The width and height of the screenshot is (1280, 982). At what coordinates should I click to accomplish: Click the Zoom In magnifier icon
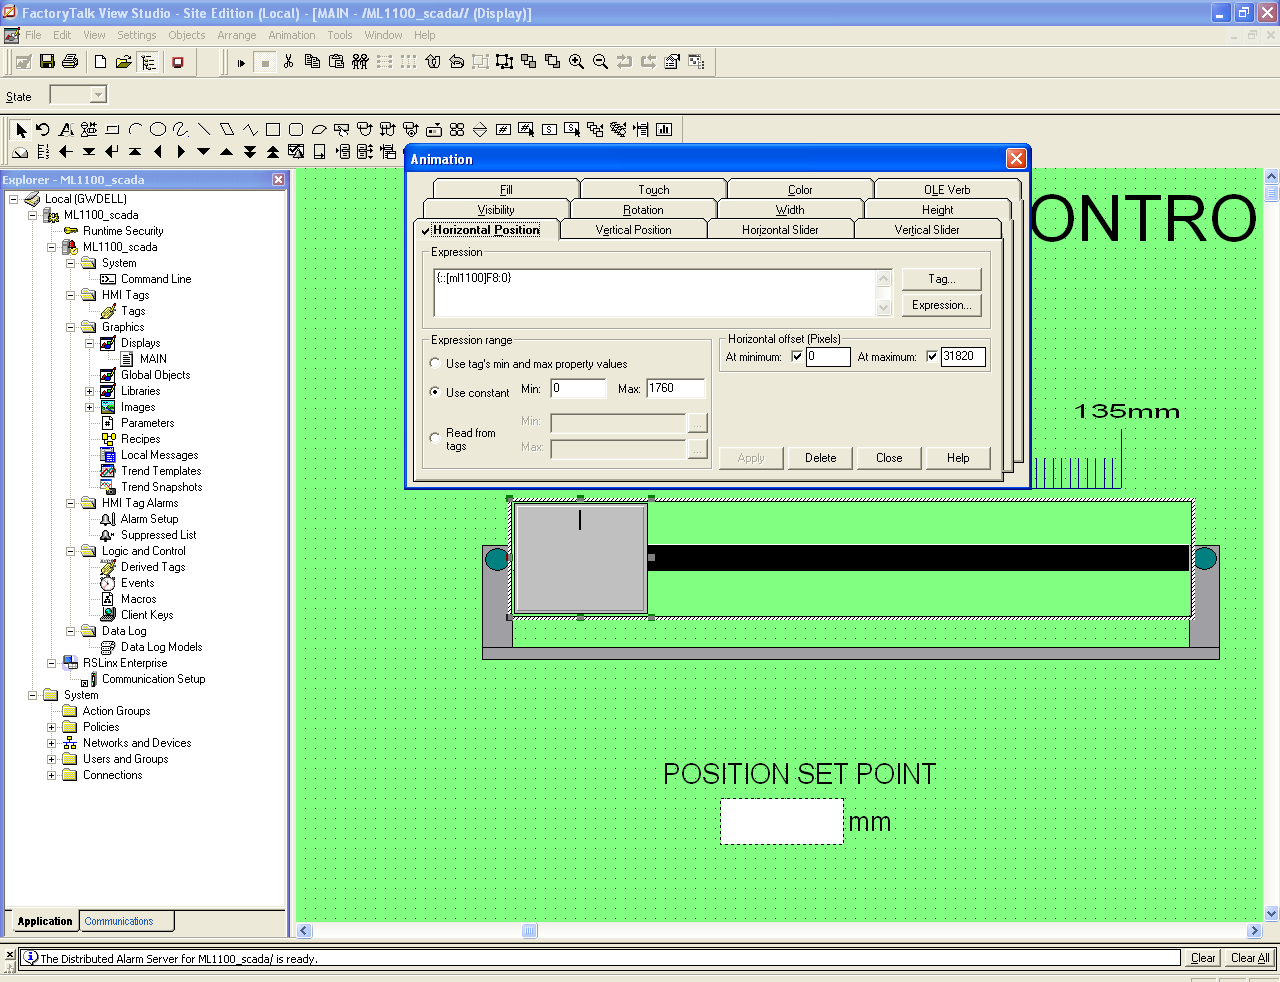coord(576,62)
